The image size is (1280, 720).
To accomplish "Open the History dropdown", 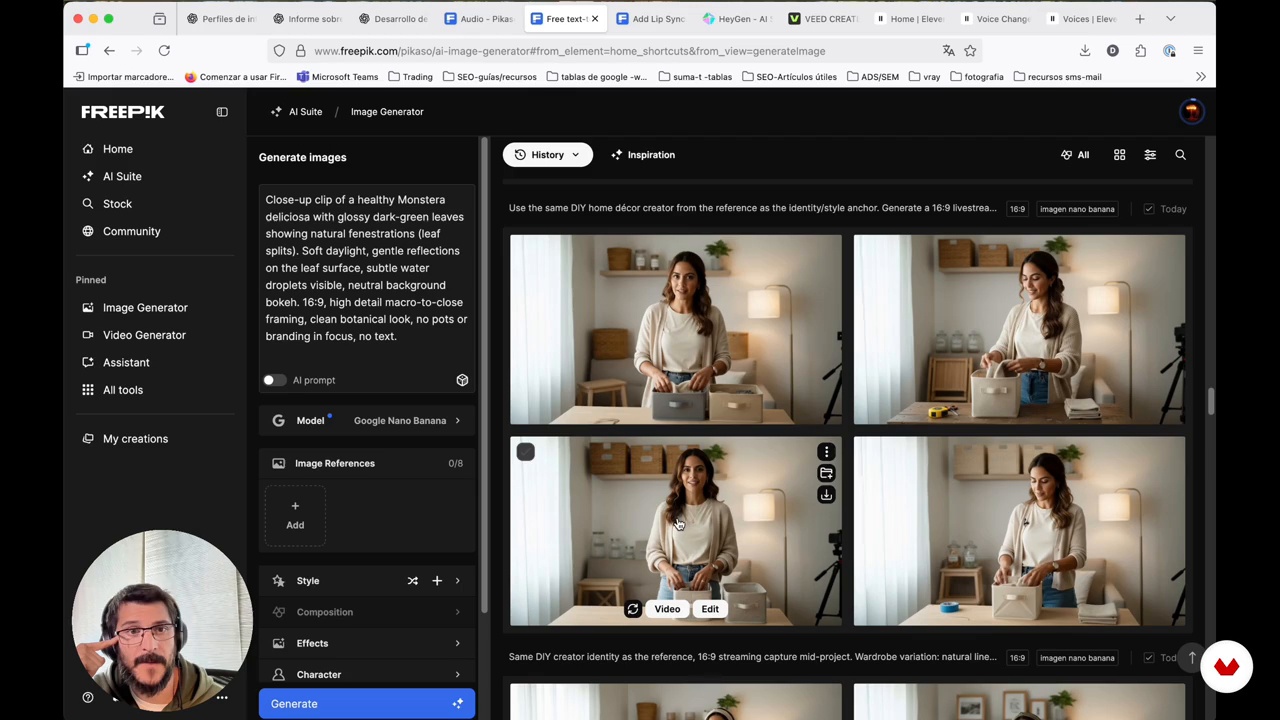I will coord(547,155).
